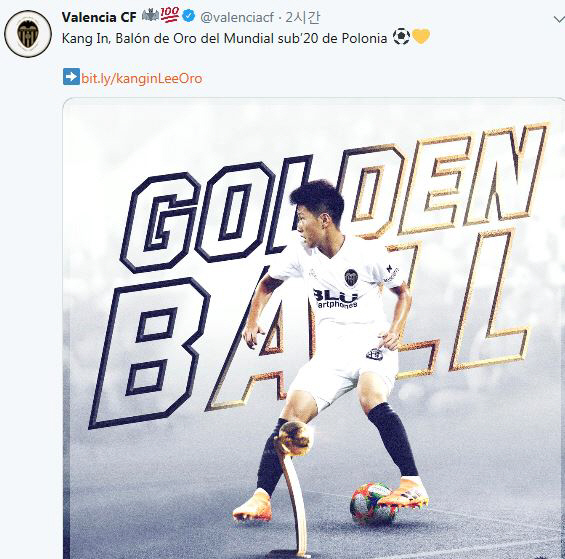Open the Valencia CF profile avatar
This screenshot has width=565, height=559.
pyautogui.click(x=28, y=34)
